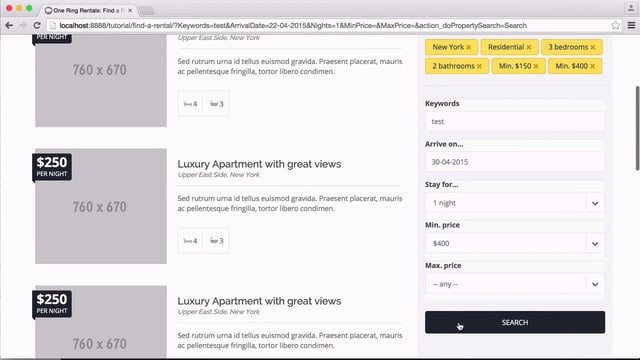
Task: Open Chrome hamburger menu
Action: [631, 25]
